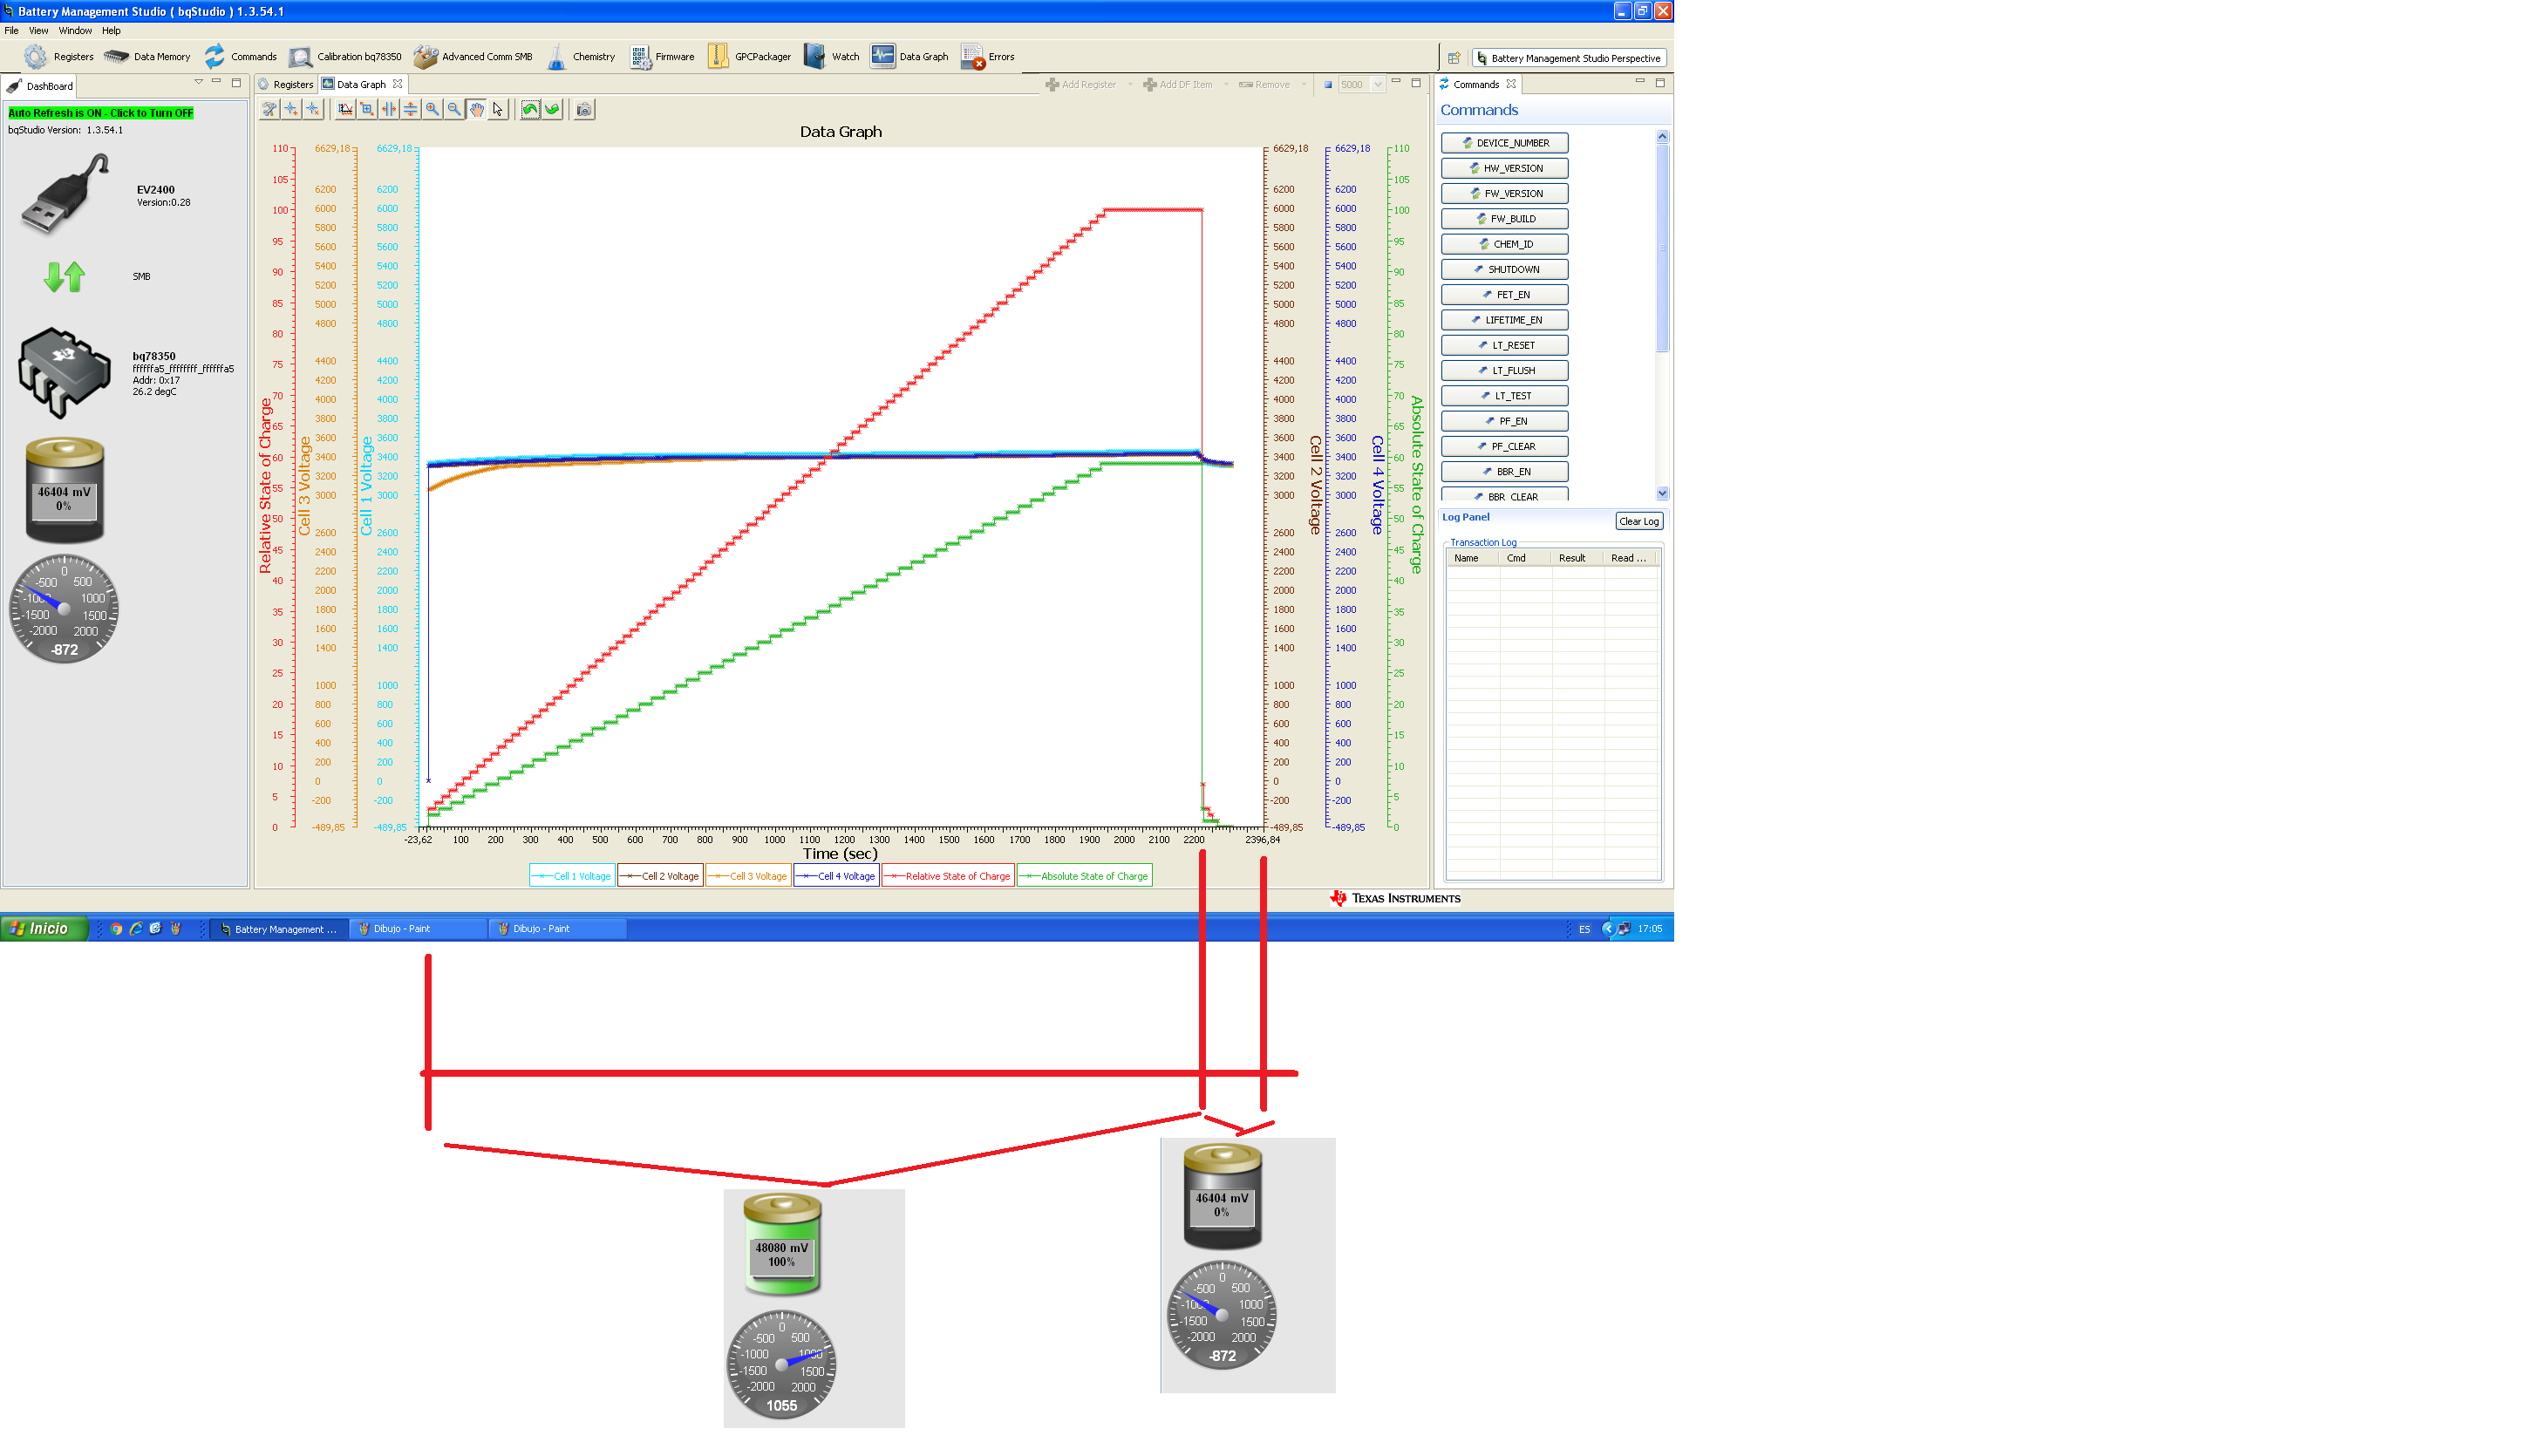
Task: Open the Add DF Item dropdown arrow
Action: 1226,85
